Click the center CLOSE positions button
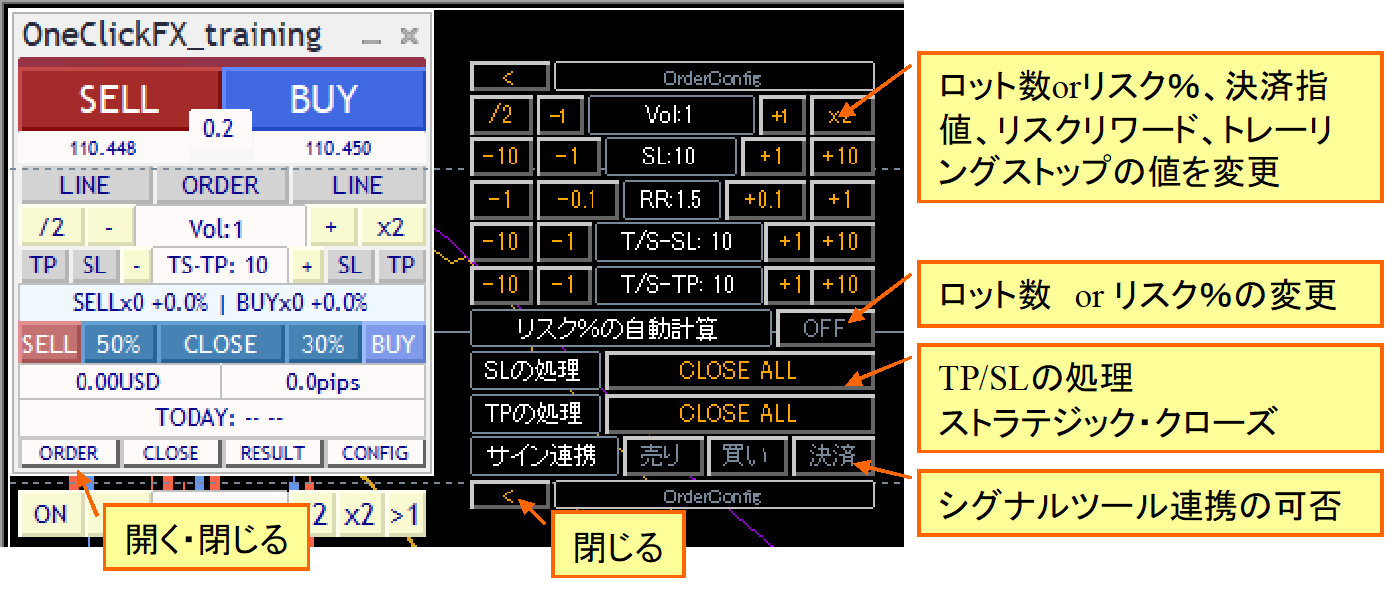Image resolution: width=1398 pixels, height=593 pixels. [x=220, y=344]
